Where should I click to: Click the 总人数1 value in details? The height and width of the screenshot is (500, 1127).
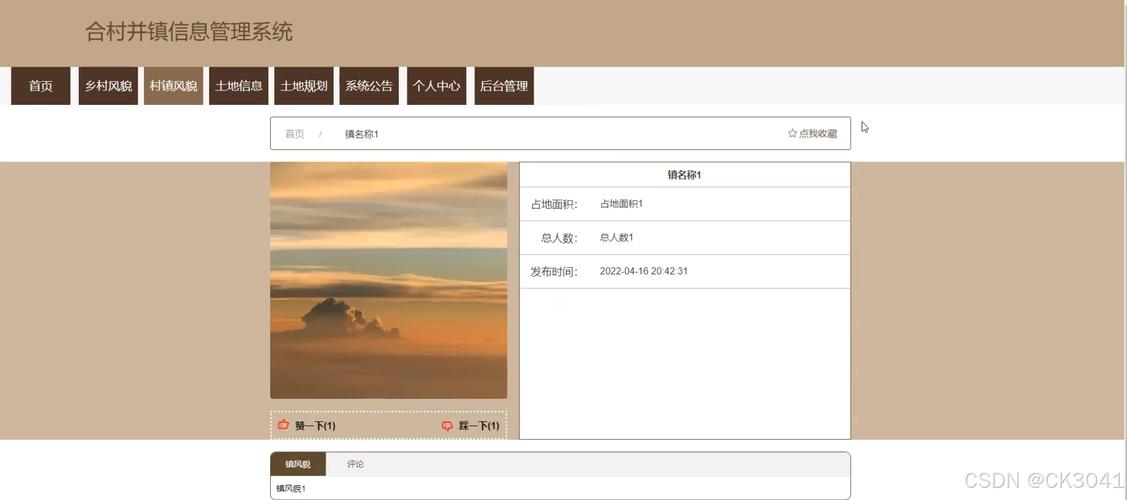click(616, 238)
